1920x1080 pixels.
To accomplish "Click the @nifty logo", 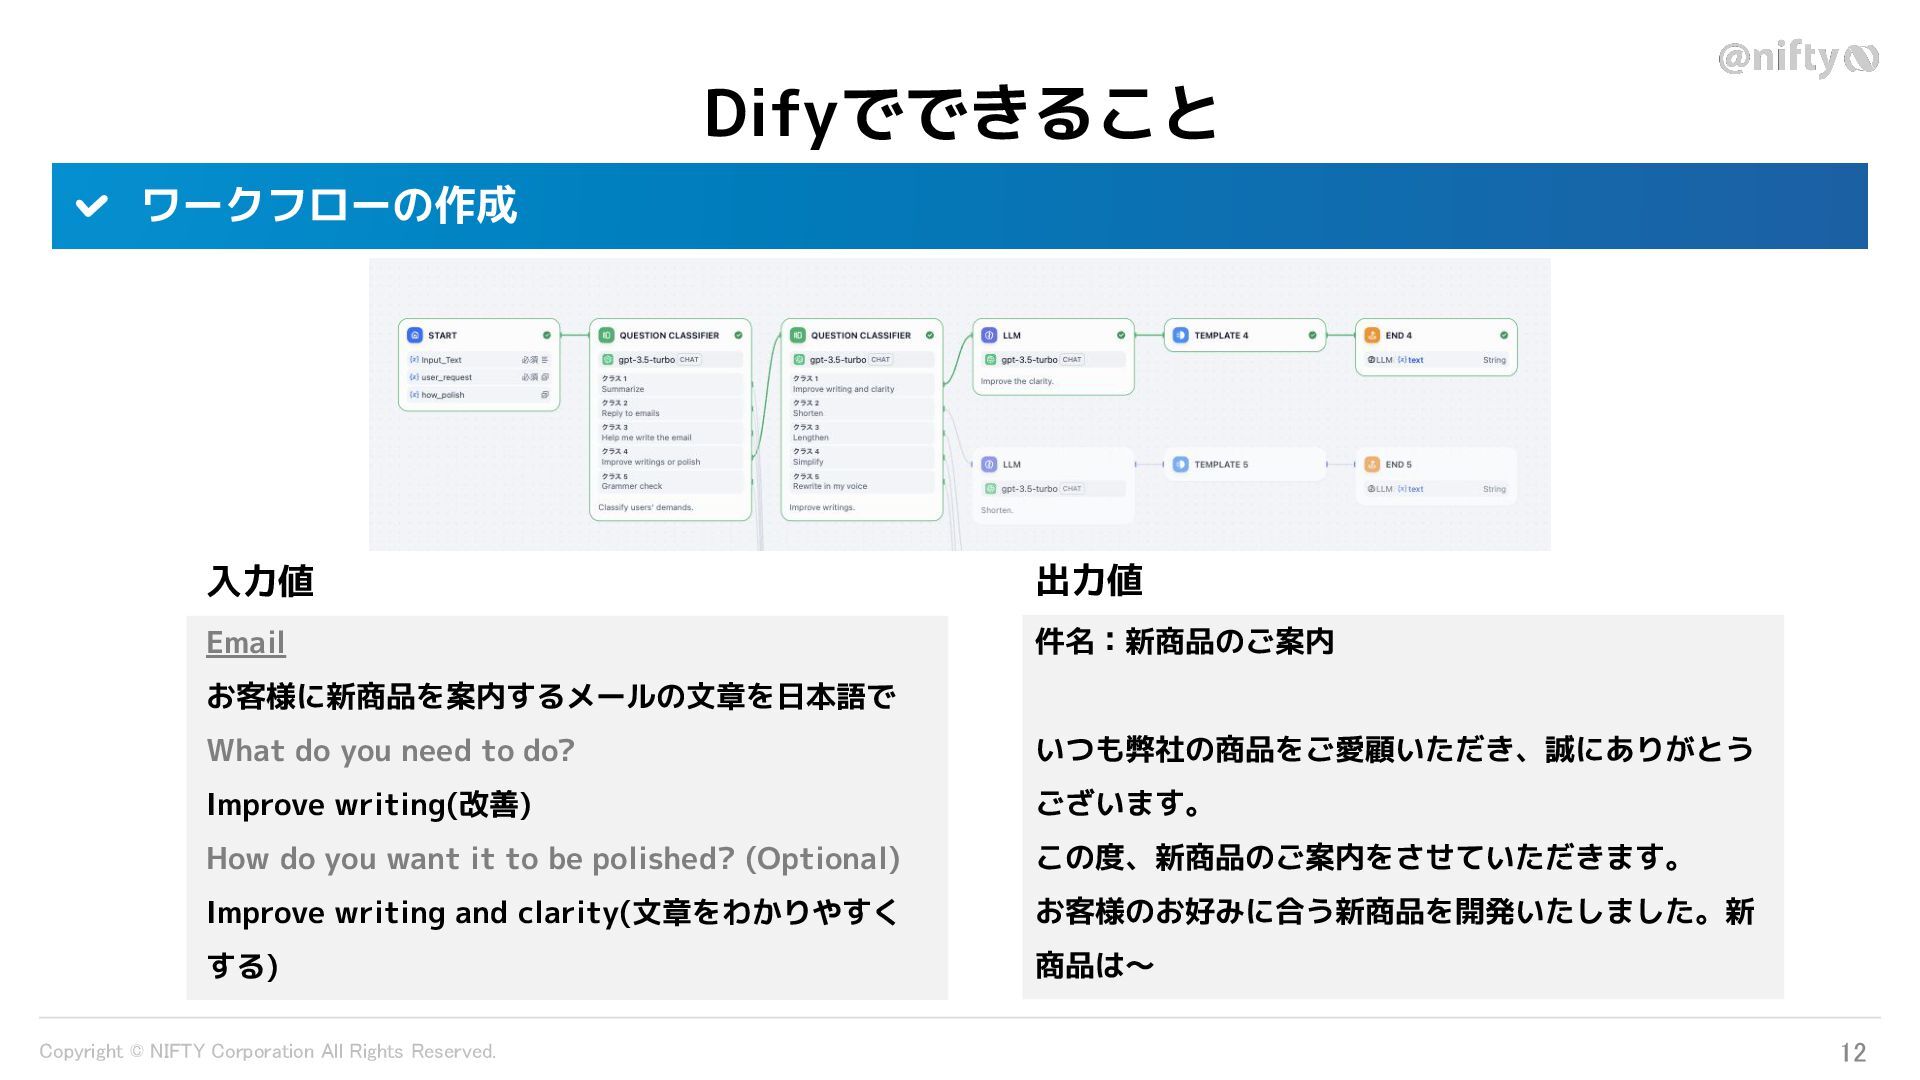I will pos(1797,58).
